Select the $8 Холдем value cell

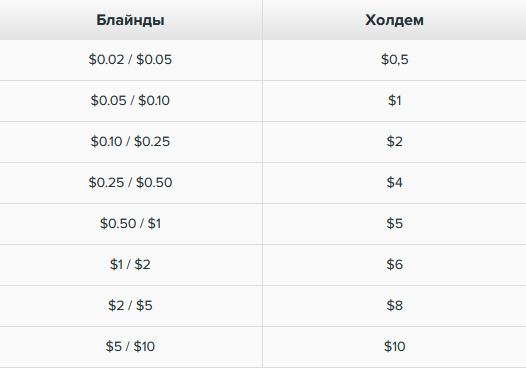click(394, 306)
